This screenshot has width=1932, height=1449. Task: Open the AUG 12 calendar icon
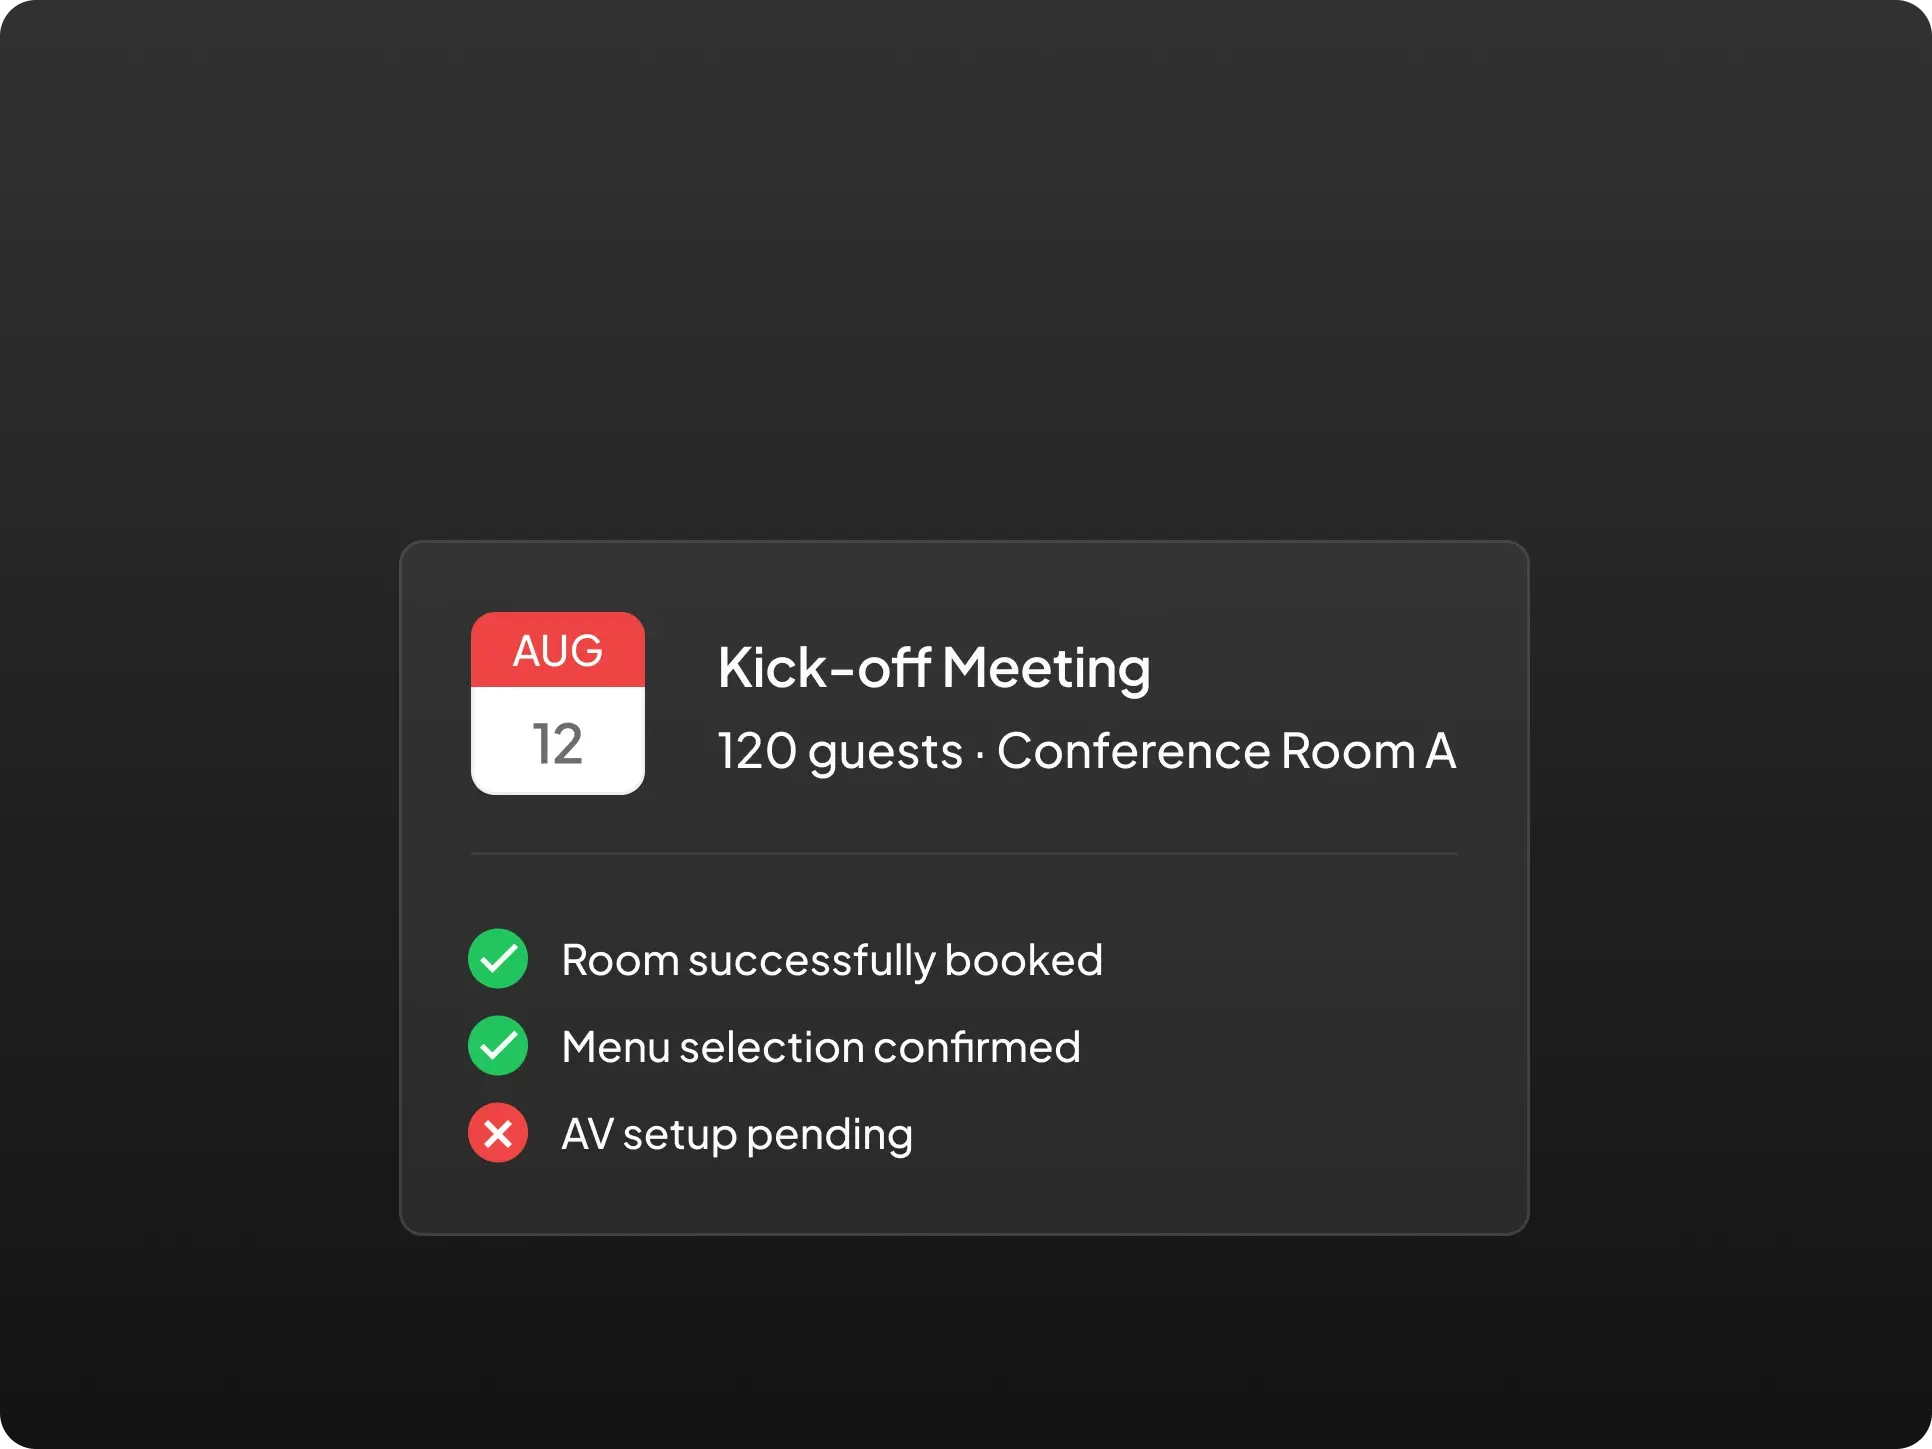pos(558,703)
